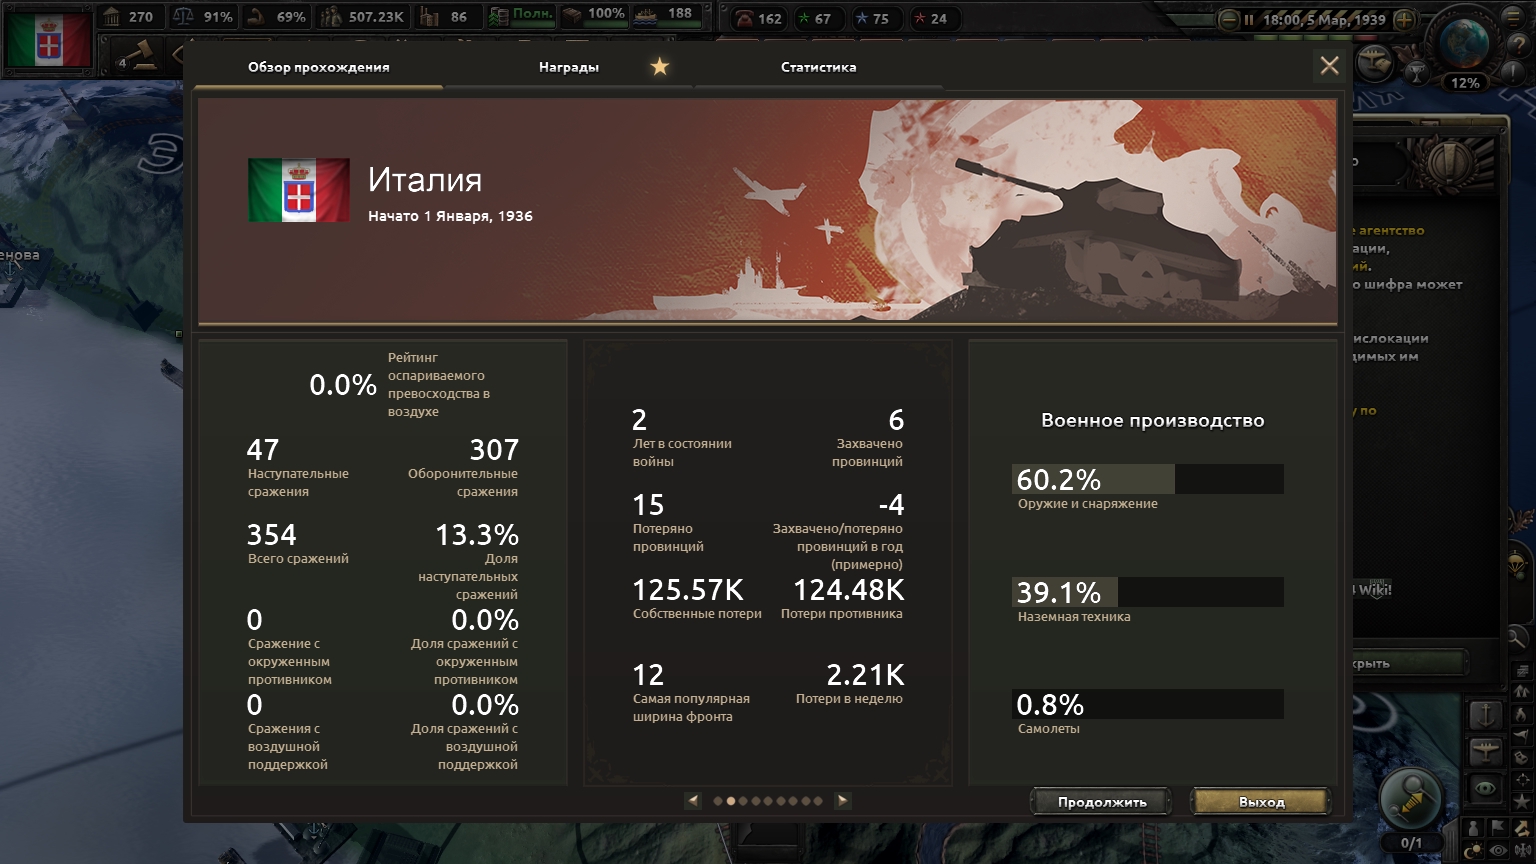Click the 354 Всего сражений value

coord(272,535)
